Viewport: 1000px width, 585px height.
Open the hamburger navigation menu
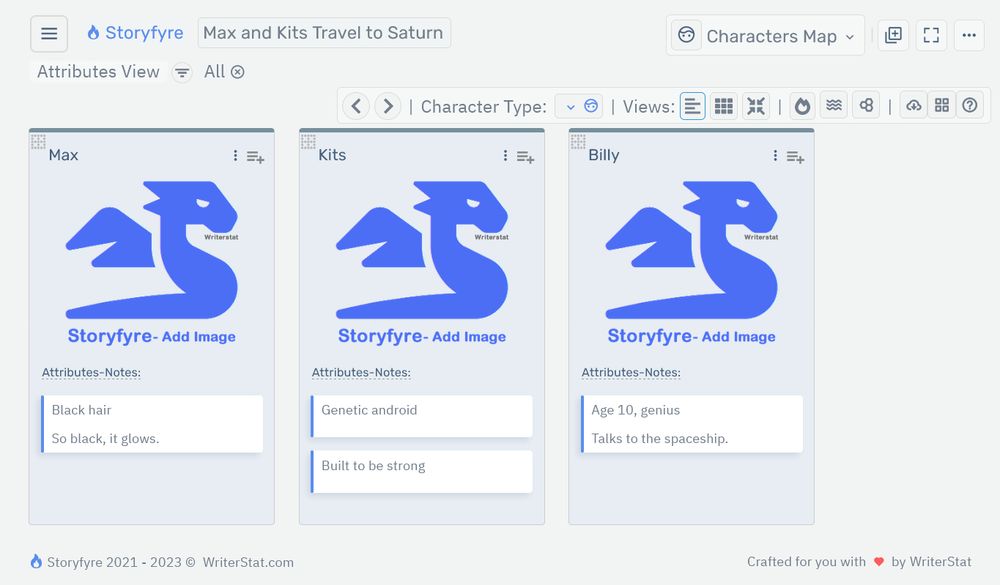click(49, 33)
